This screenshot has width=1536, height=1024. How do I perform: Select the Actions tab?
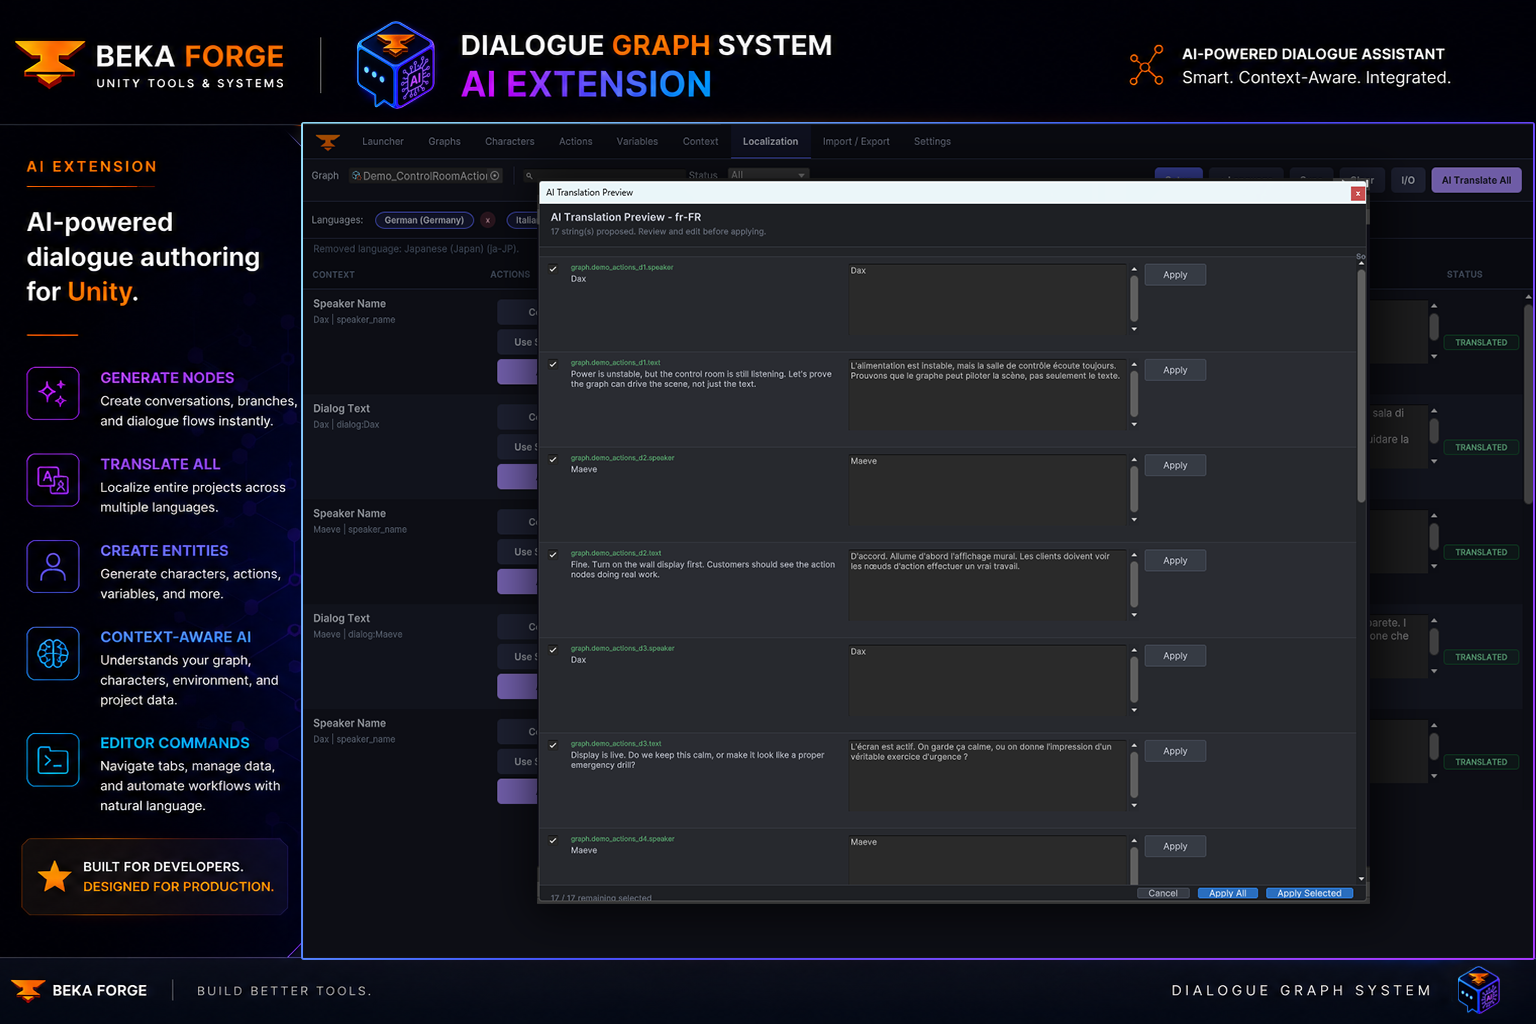click(576, 142)
